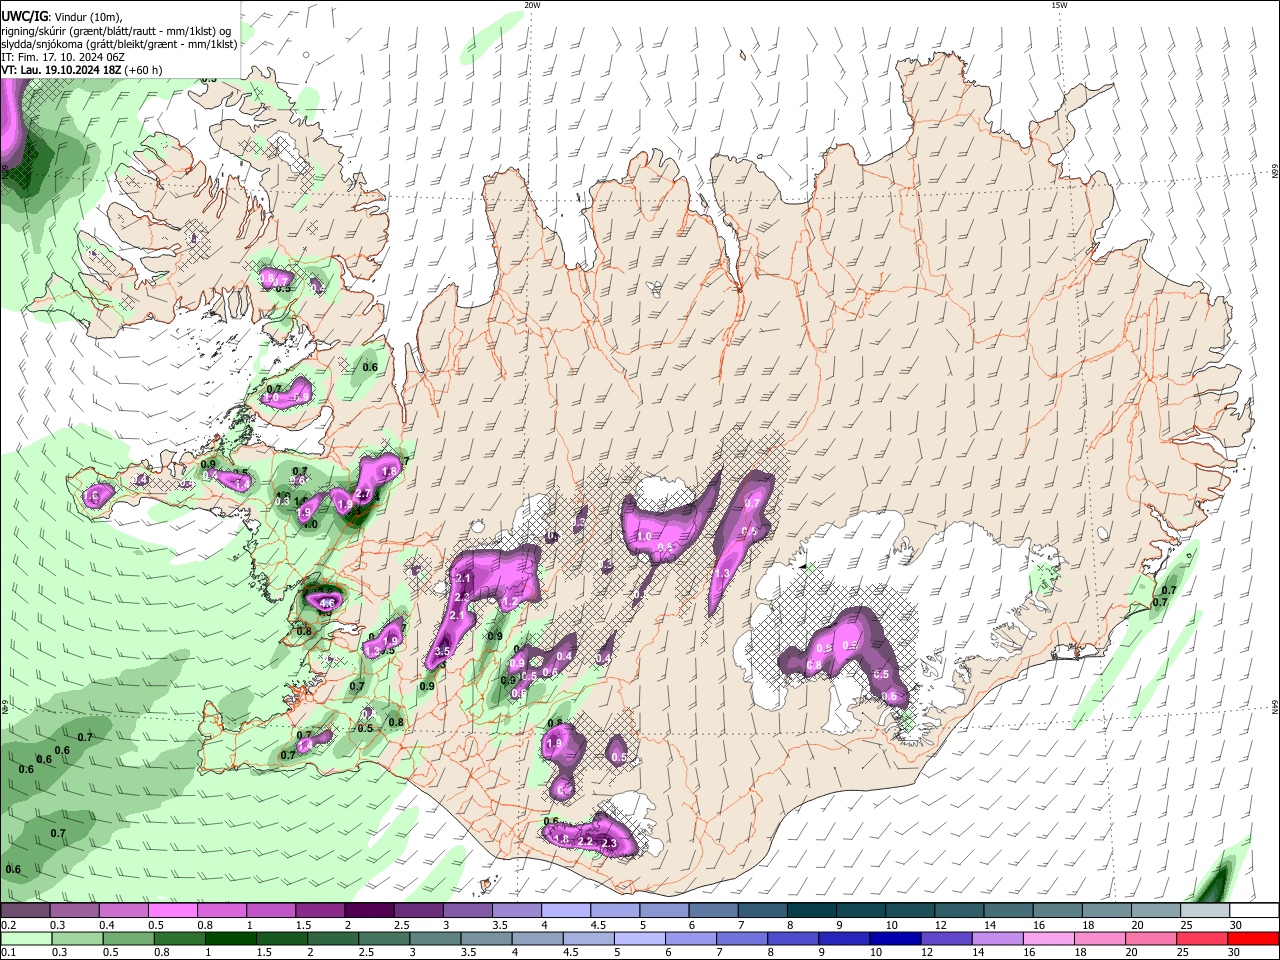Click the '4.6' precipitation value on the map
1280x960 pixels.
(x=327, y=603)
